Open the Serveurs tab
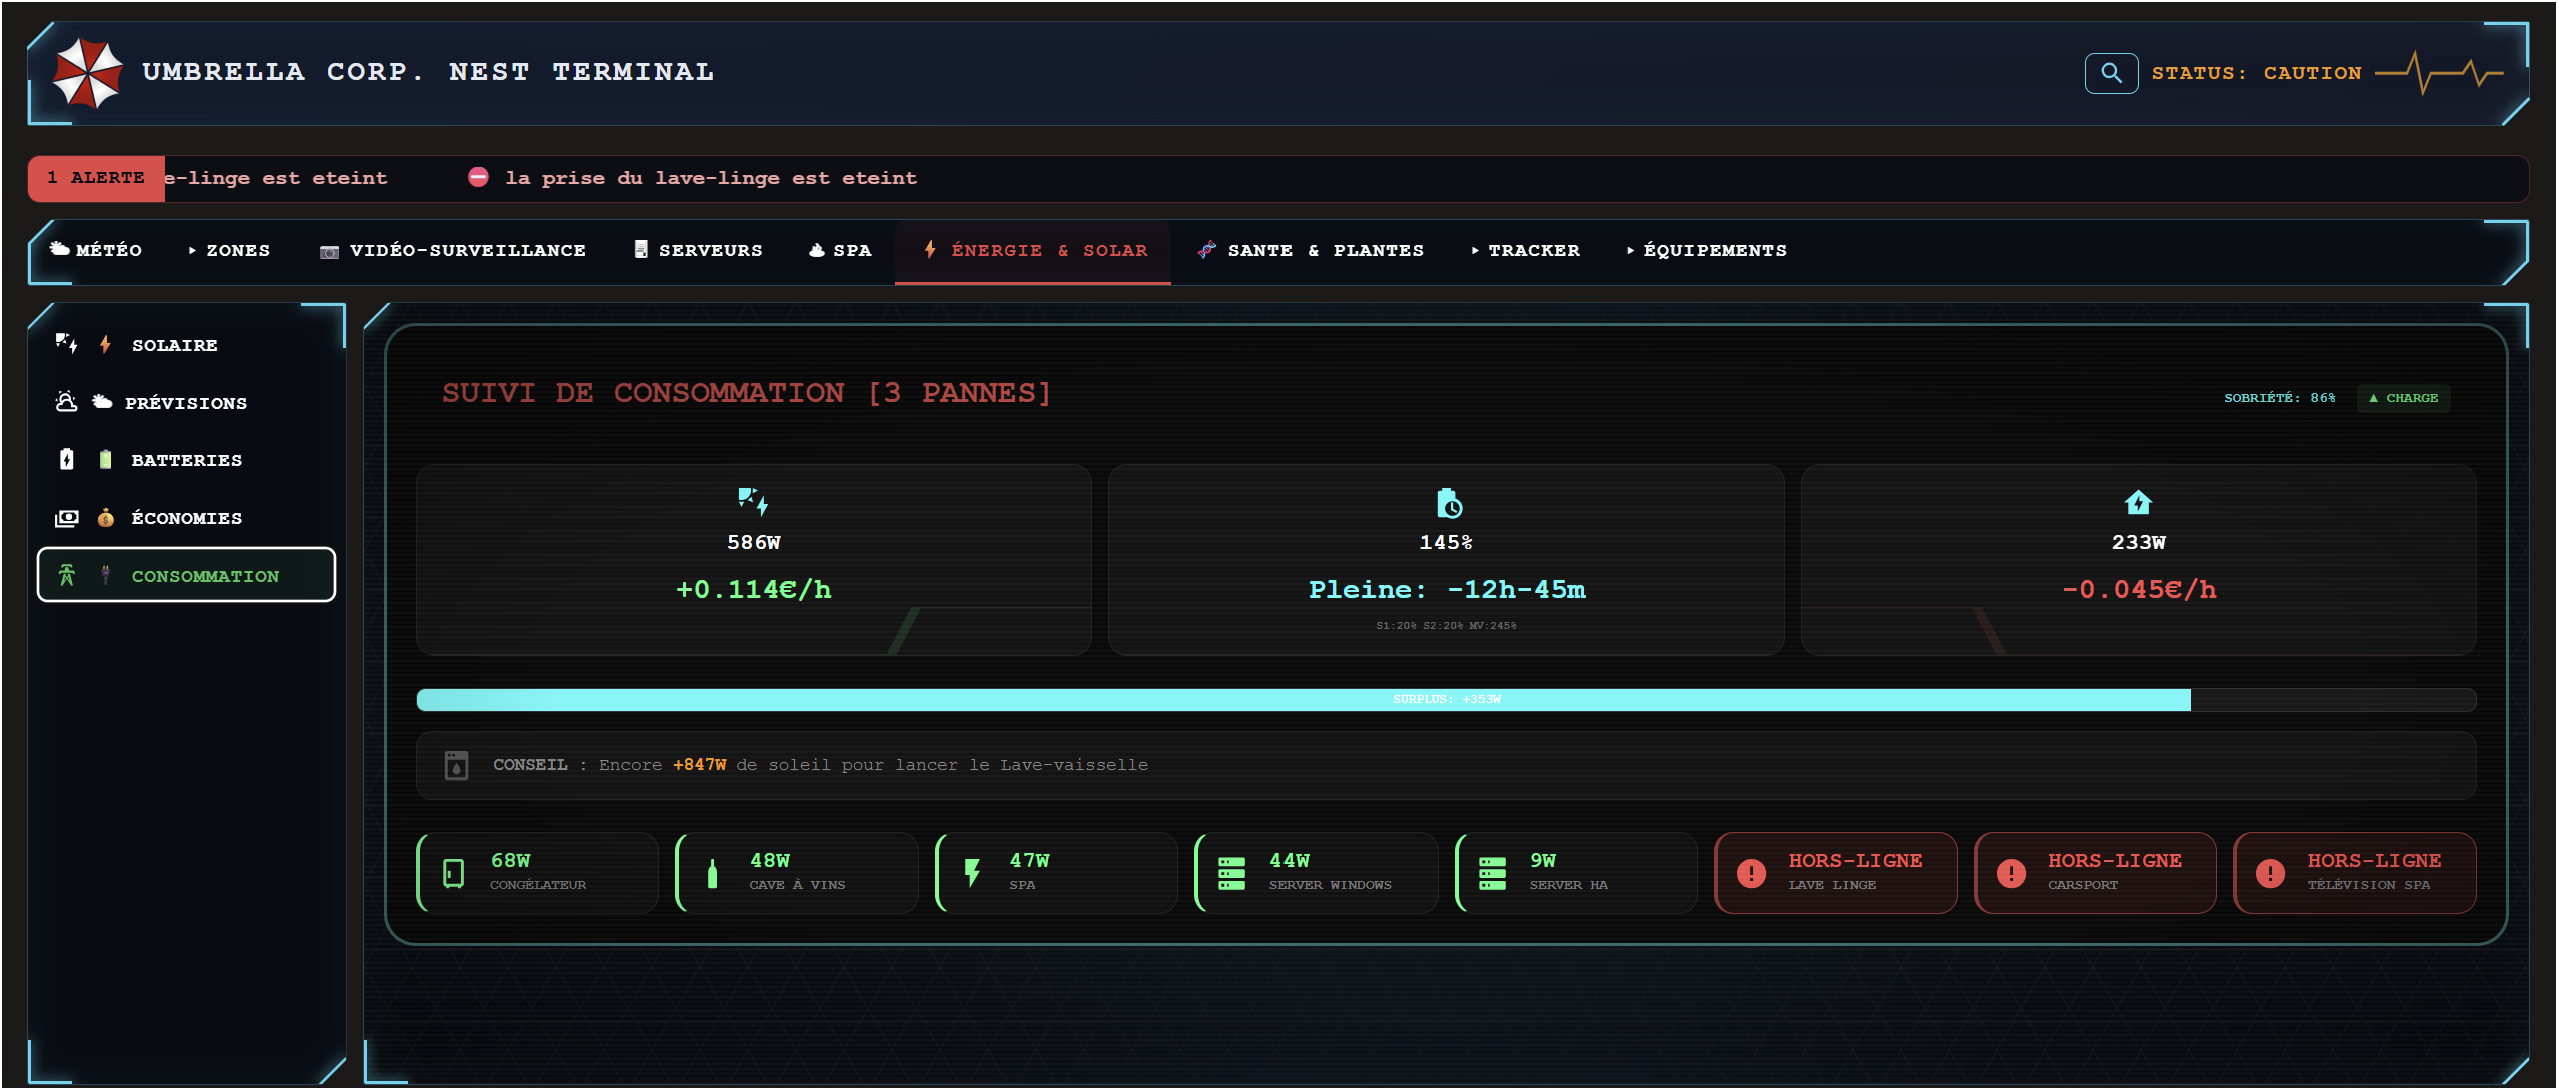Image resolution: width=2558 pixels, height=1090 pixels. pos(698,250)
